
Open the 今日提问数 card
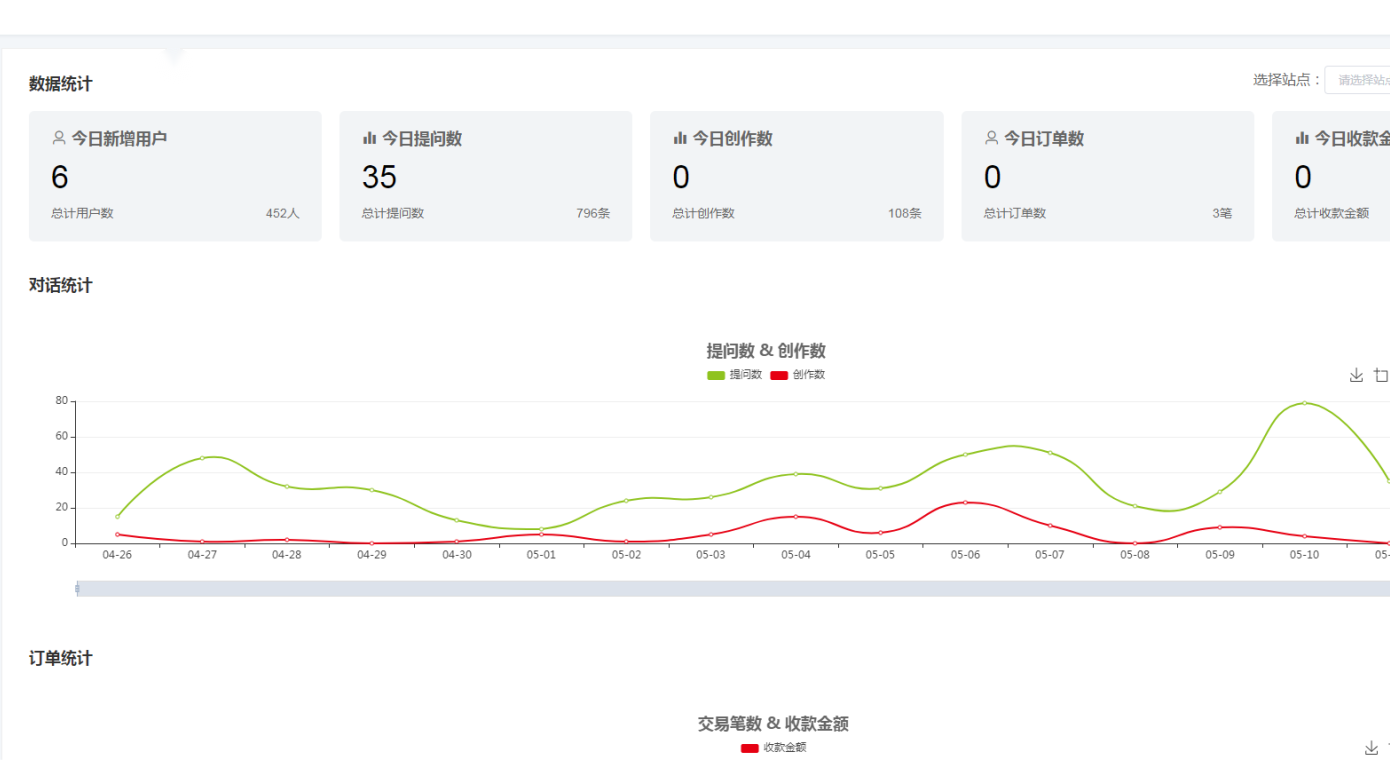click(x=485, y=176)
